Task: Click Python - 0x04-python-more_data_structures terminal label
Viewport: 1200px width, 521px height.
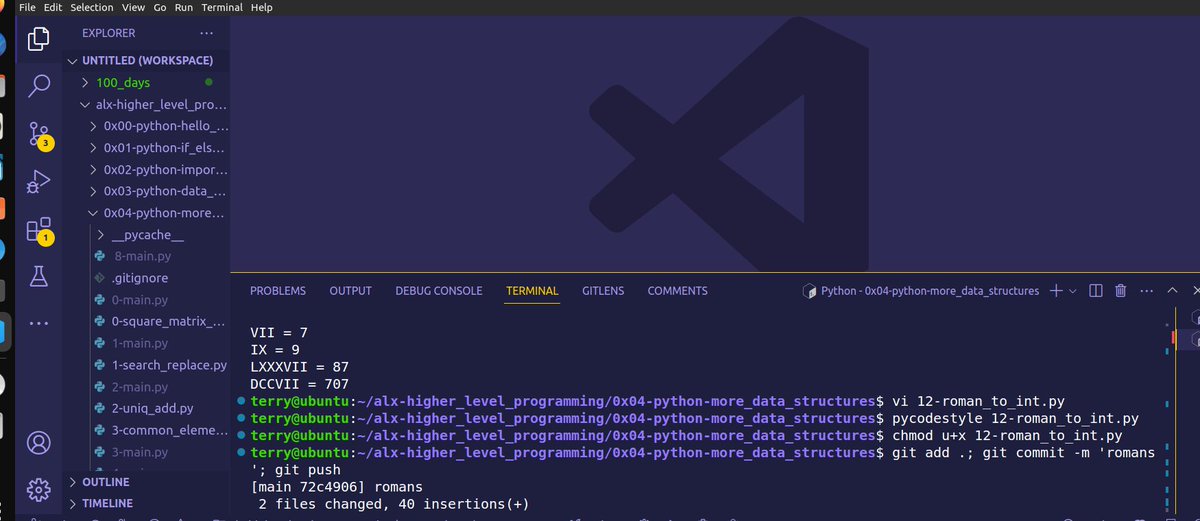Action: (x=930, y=291)
